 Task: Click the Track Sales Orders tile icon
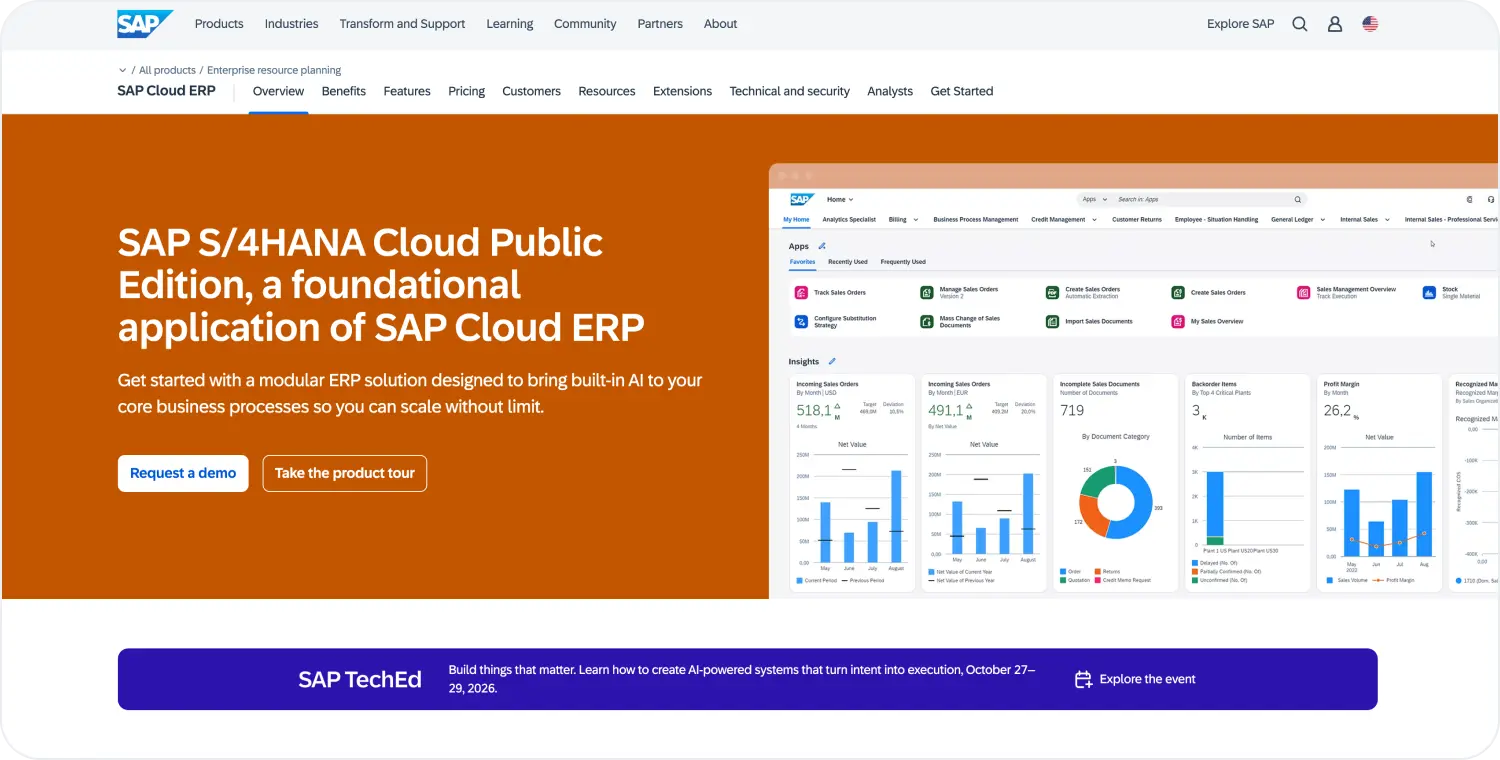(801, 293)
